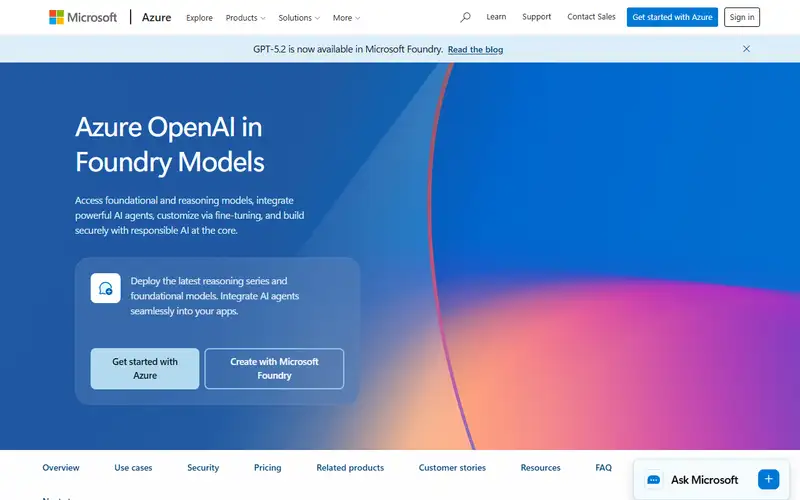Expand Ask Microsoft with plus button

click(x=768, y=479)
